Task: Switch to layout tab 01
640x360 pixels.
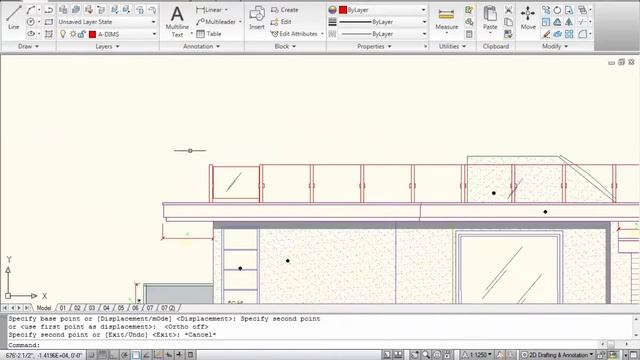Action: pos(62,308)
